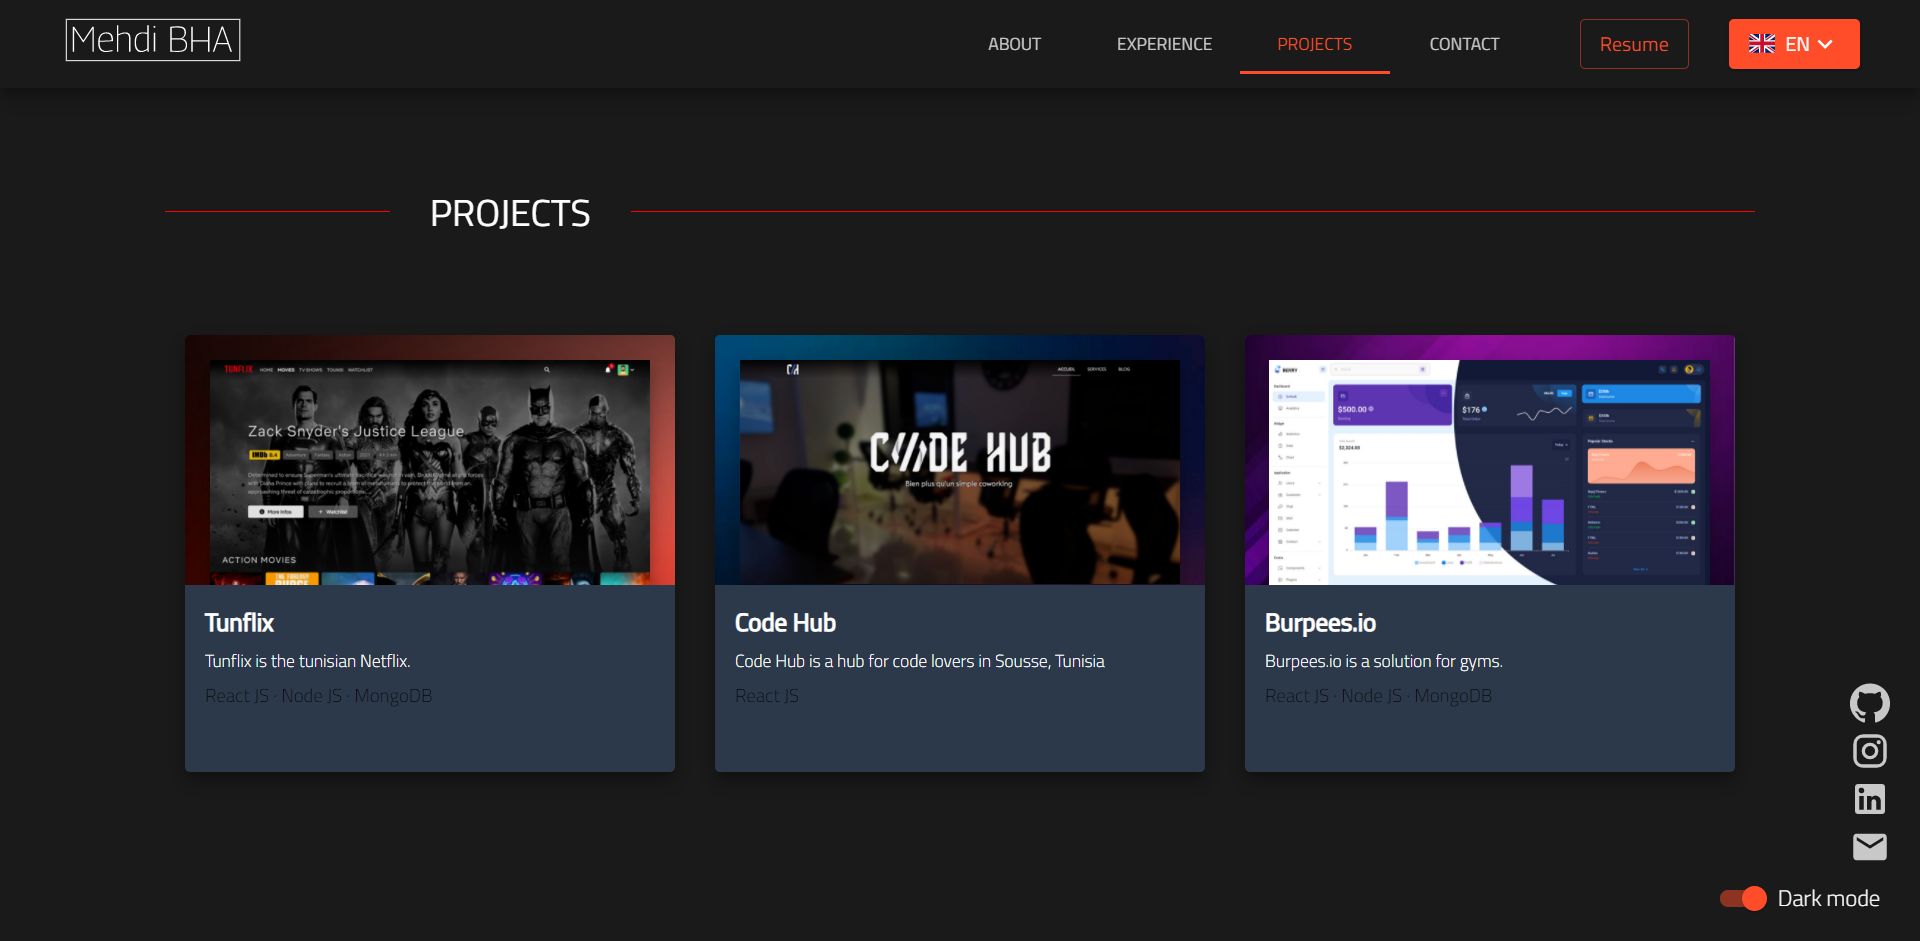Click 'Tunflix is the tunisian Netflix.' text
Viewport: 1920px width, 941px height.
coord(307,661)
